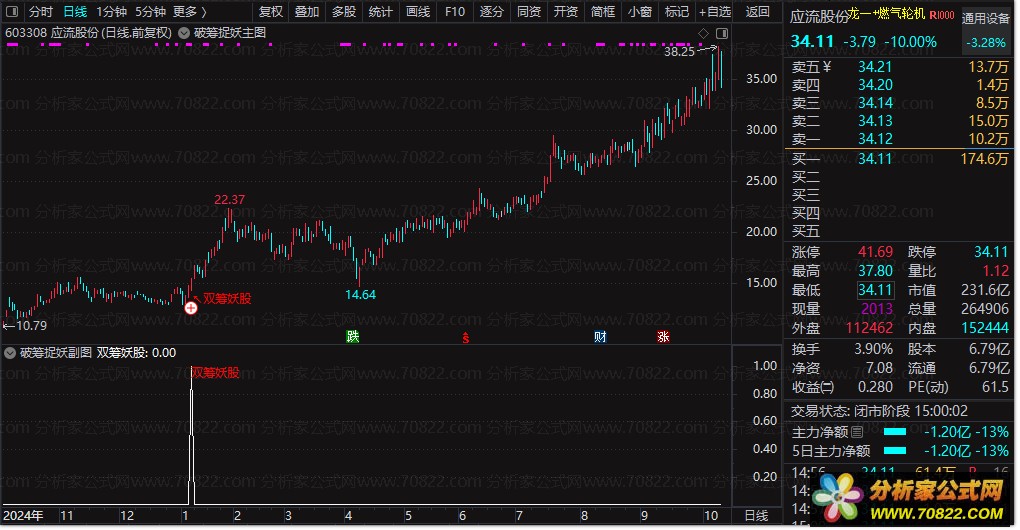This screenshot has width=1020, height=530.
Task: Switch to 分时 intraday view
Action: pyautogui.click(x=40, y=12)
